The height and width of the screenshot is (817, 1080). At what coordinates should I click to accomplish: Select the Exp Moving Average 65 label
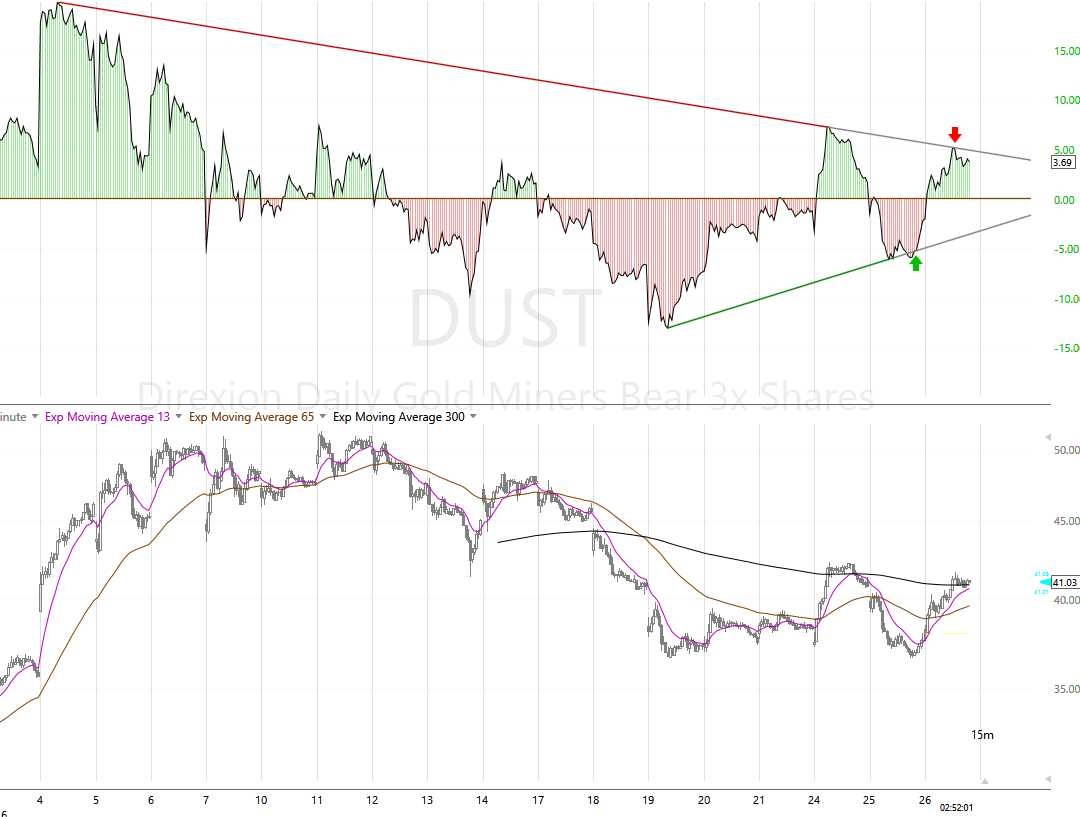(252, 417)
